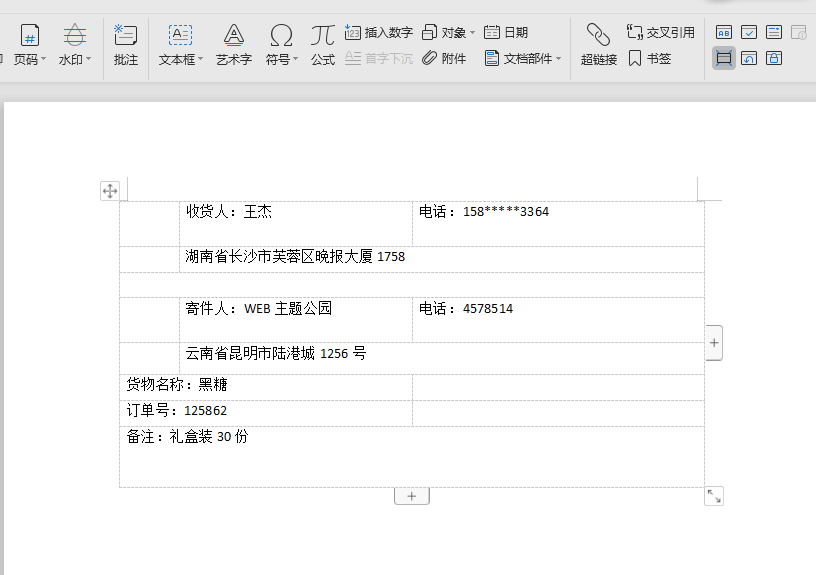Click the 收货人：王杰 cell
The image size is (816, 575).
(296, 224)
